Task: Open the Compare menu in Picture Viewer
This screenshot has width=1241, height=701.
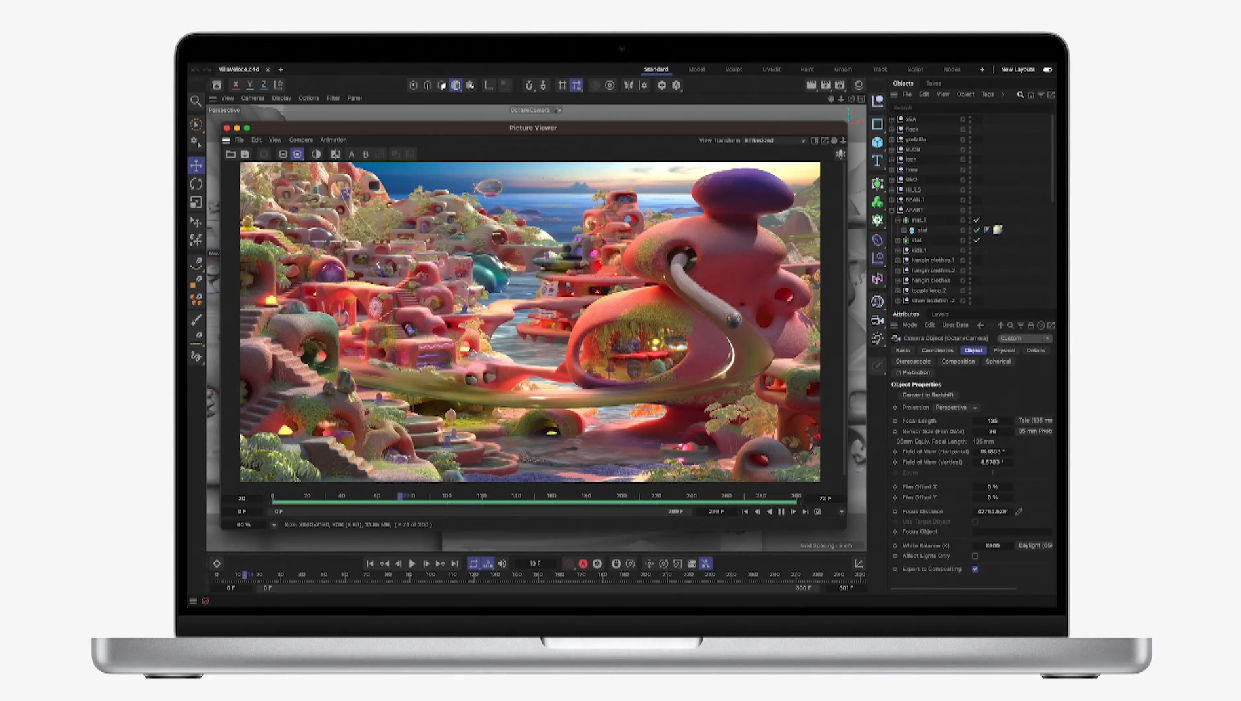Action: pos(301,140)
